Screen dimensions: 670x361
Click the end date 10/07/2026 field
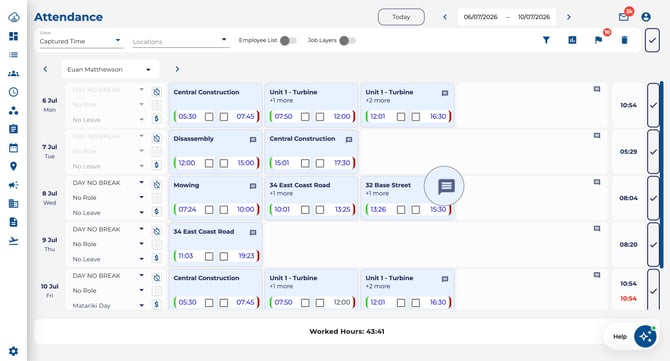[534, 17]
